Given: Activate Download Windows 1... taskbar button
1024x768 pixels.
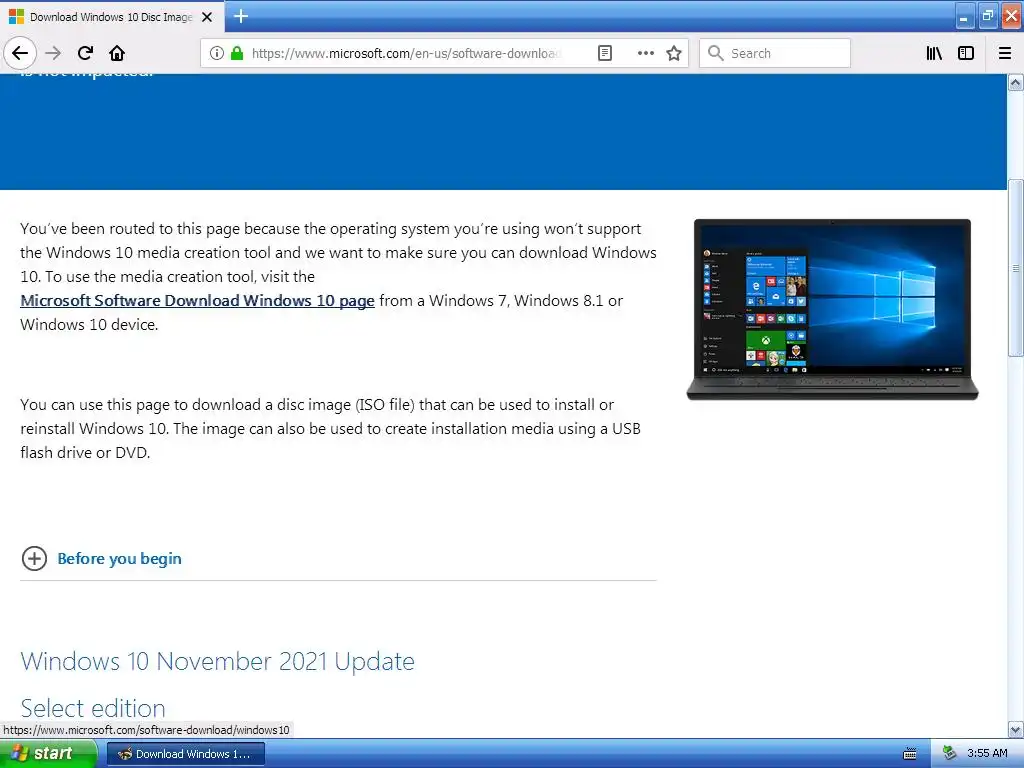Looking at the screenshot, I should point(186,754).
